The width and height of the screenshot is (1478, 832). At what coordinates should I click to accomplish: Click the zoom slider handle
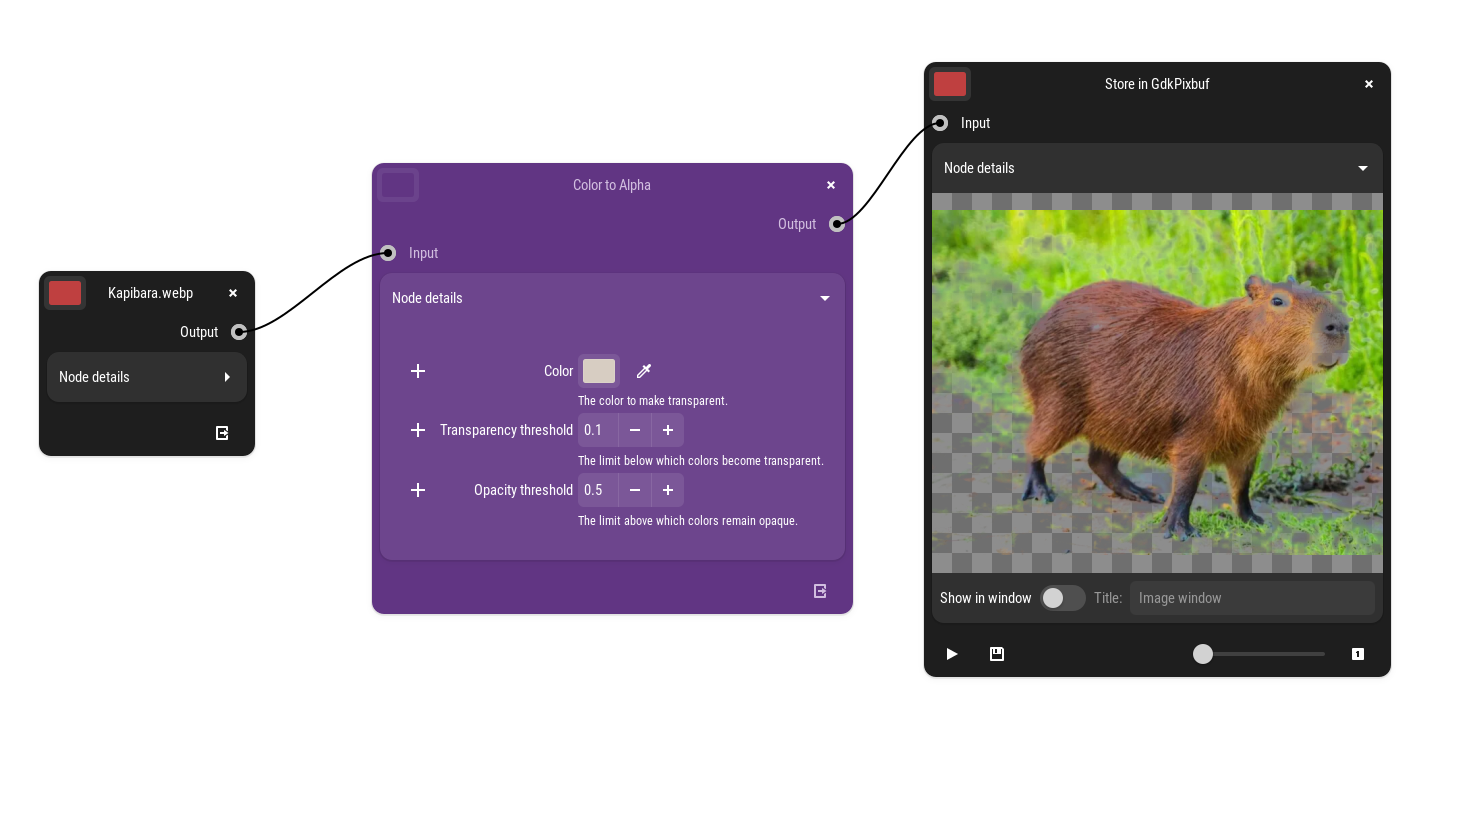tap(1203, 654)
